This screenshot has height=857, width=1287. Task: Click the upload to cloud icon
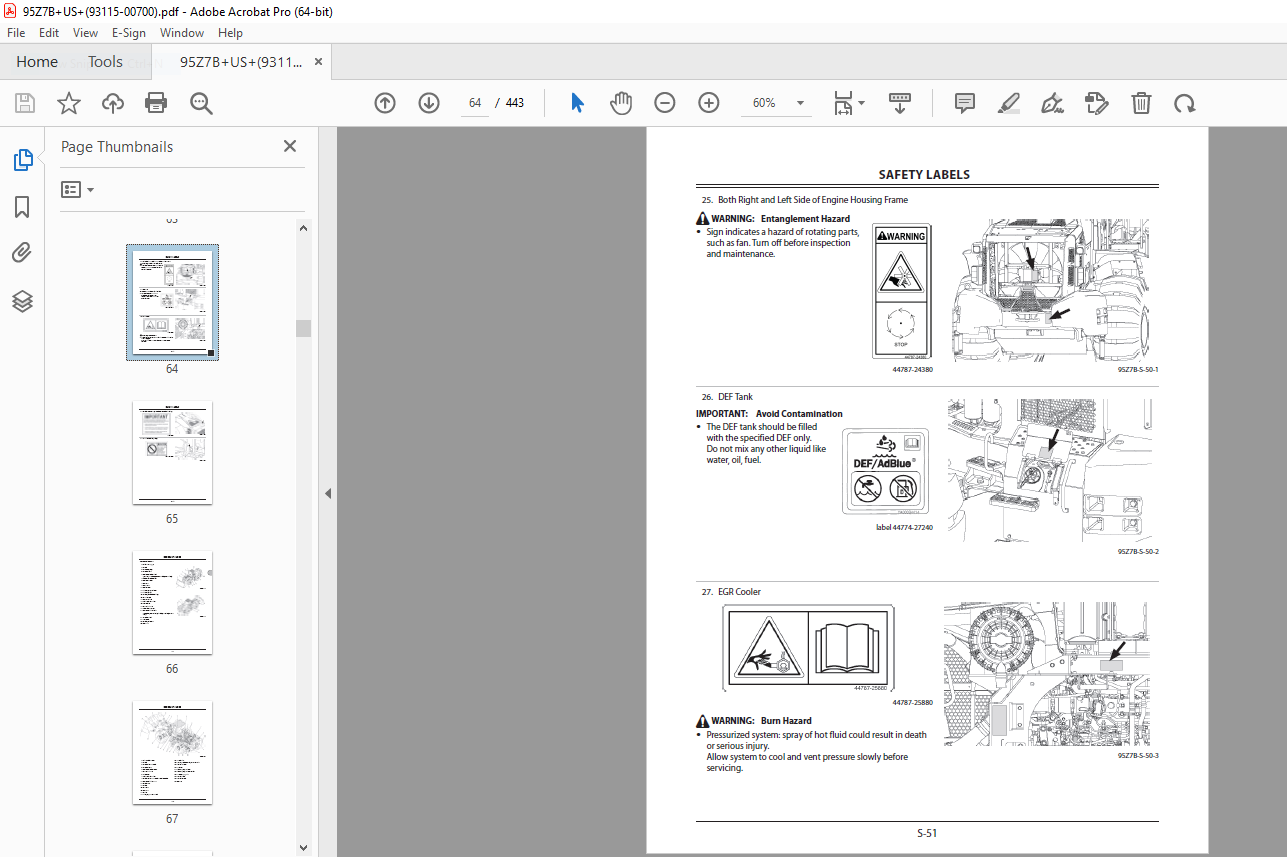click(113, 103)
